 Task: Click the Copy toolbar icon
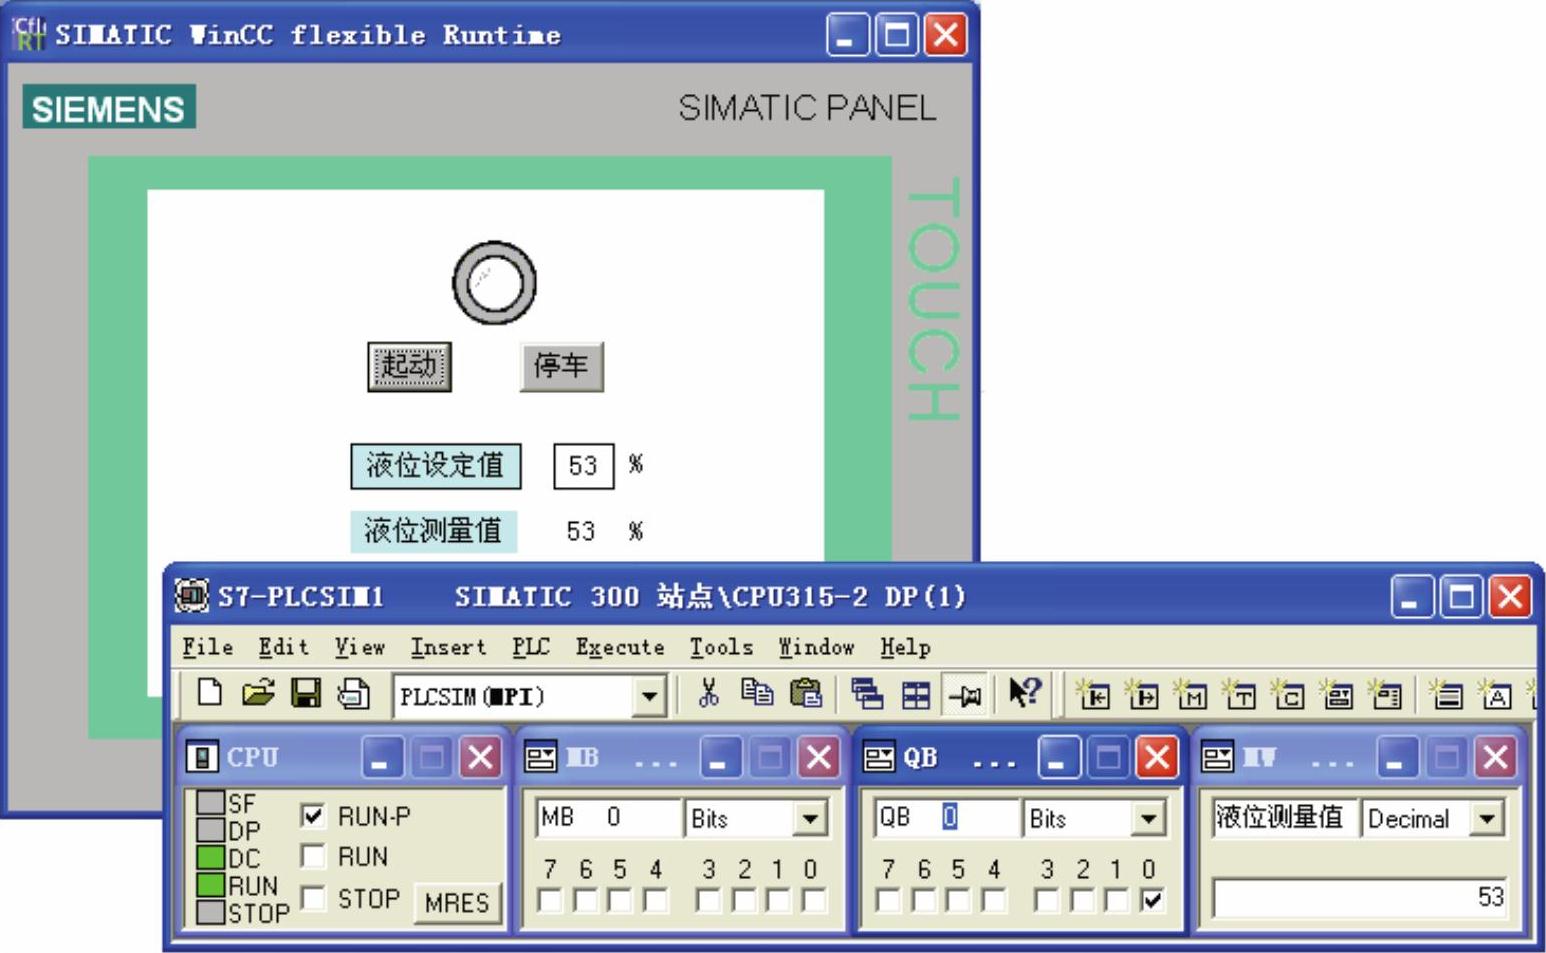756,693
